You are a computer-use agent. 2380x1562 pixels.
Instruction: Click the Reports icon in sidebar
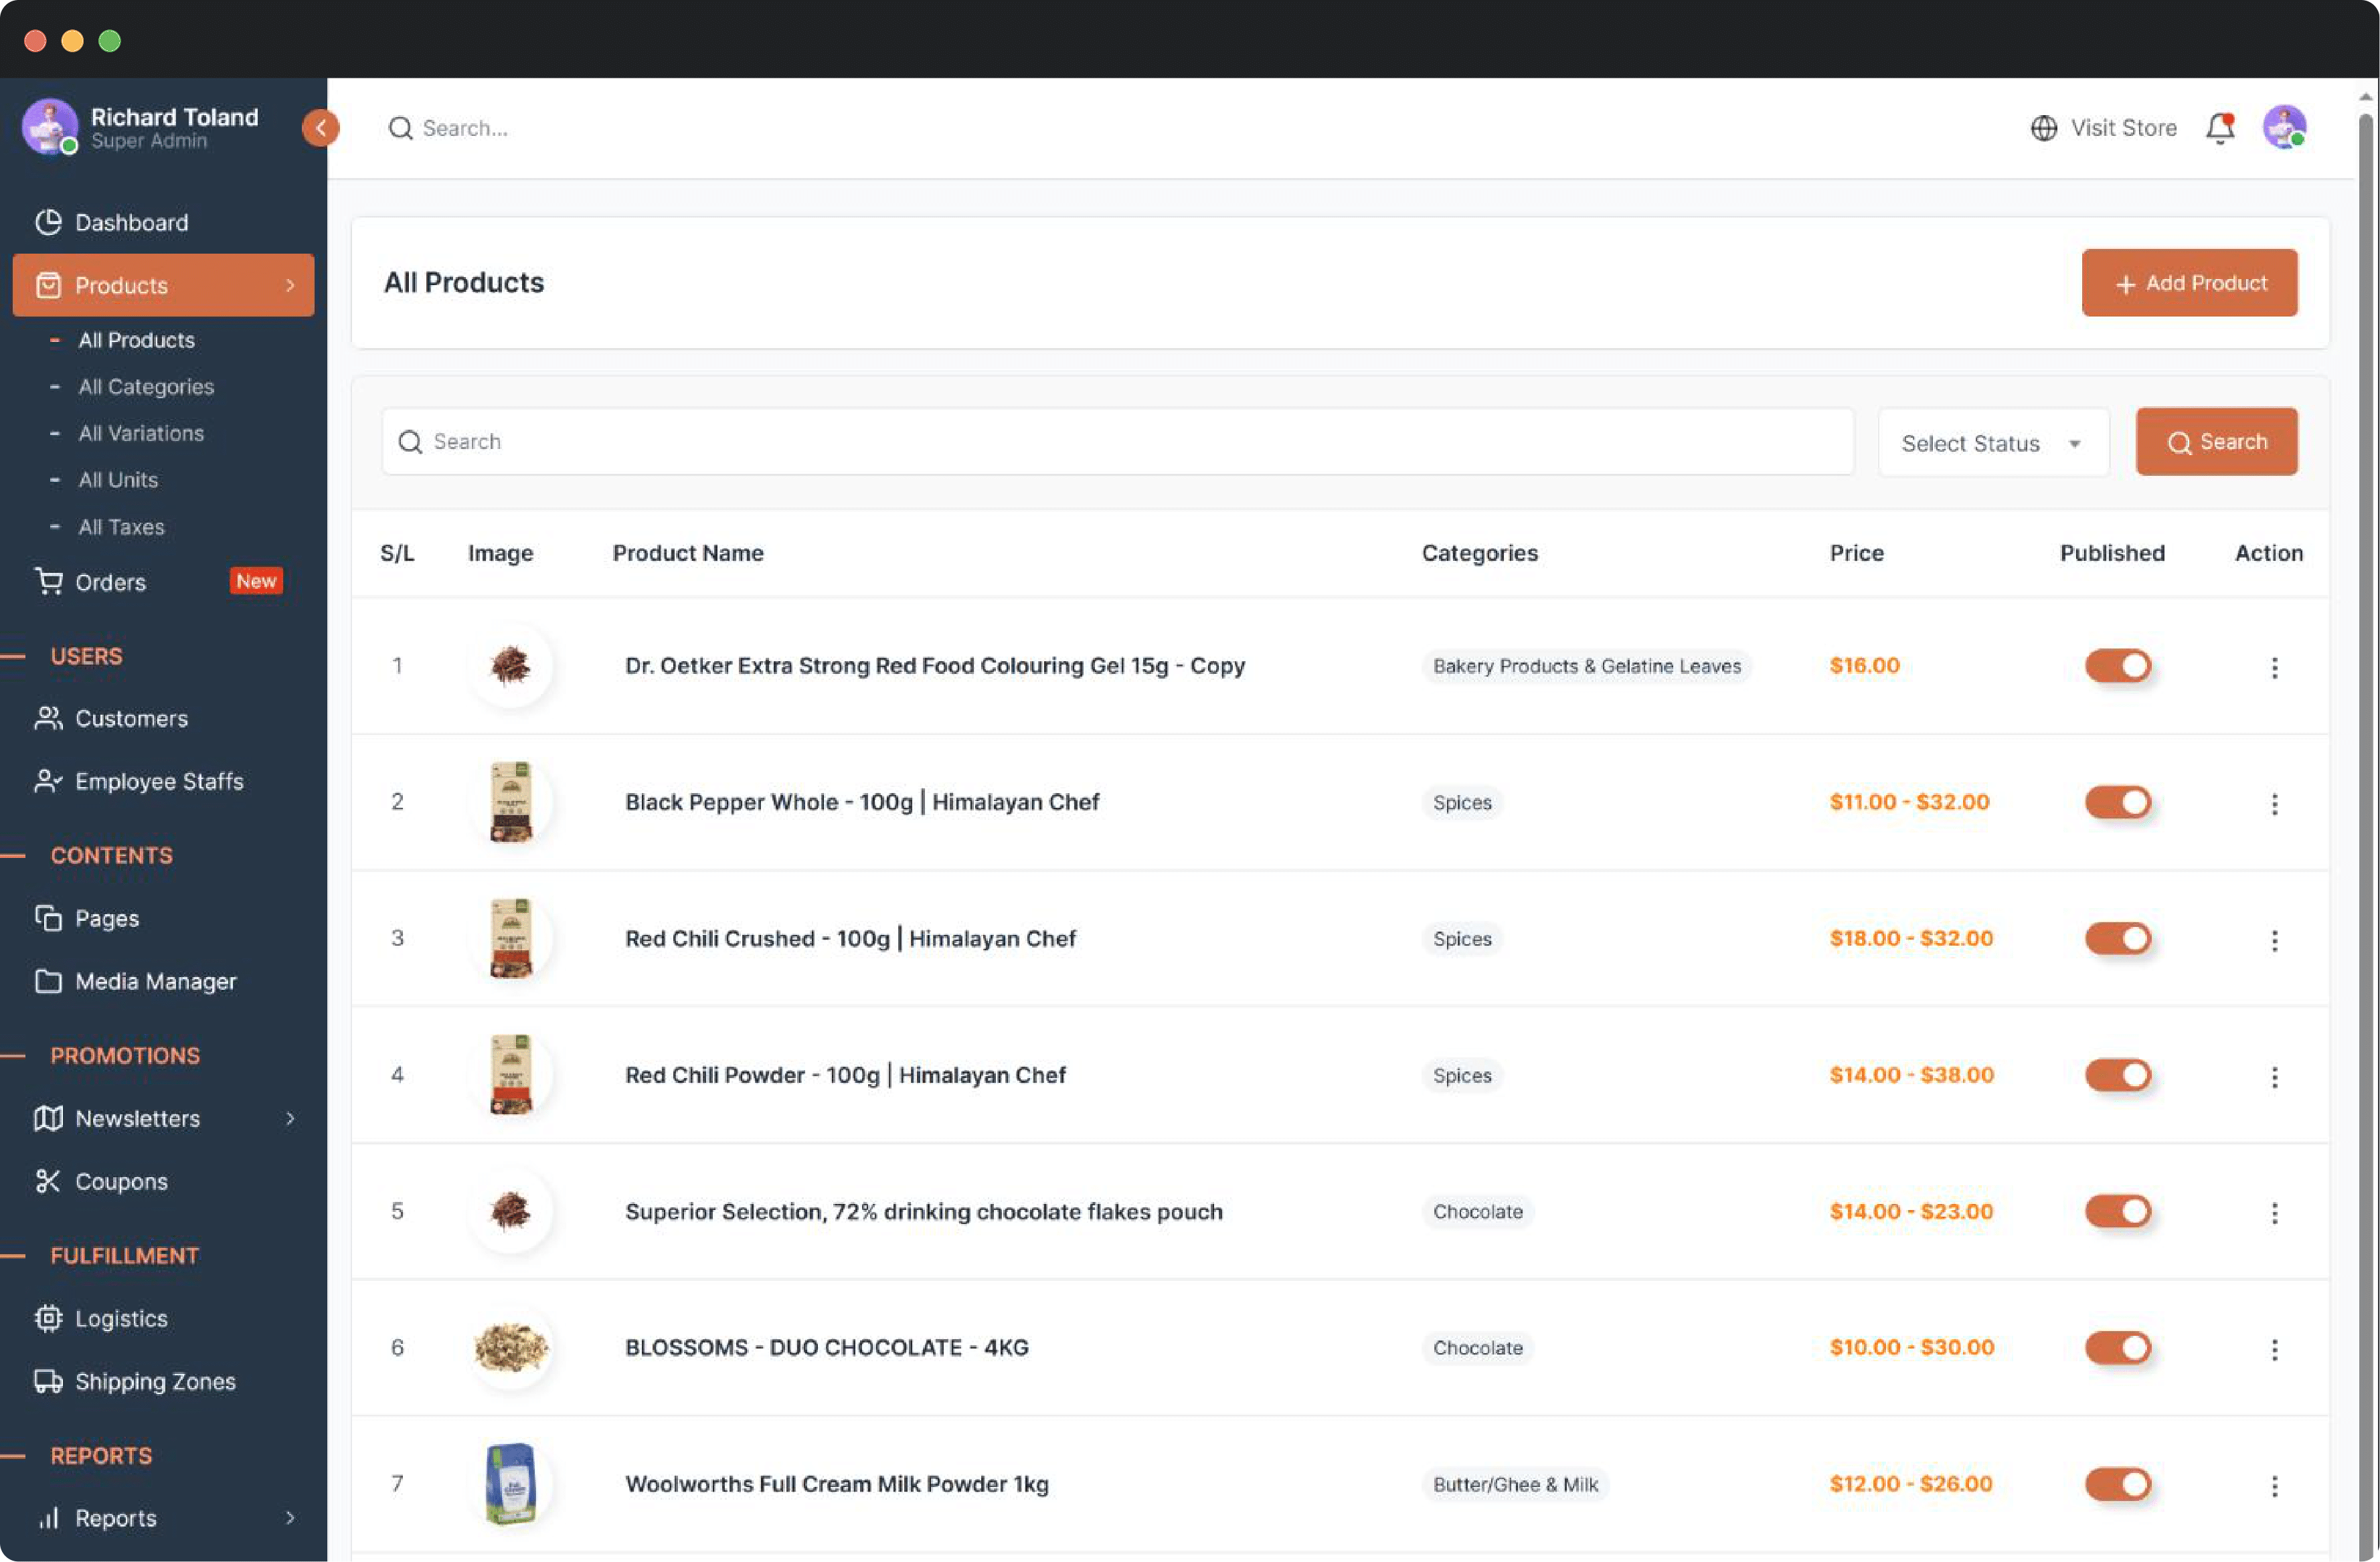pos(46,1515)
